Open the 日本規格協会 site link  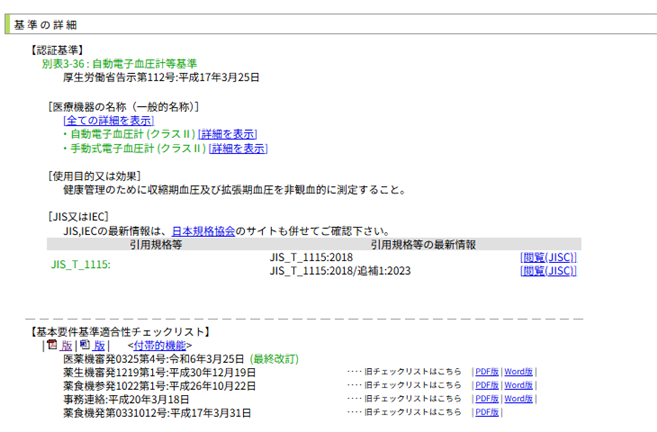203,231
